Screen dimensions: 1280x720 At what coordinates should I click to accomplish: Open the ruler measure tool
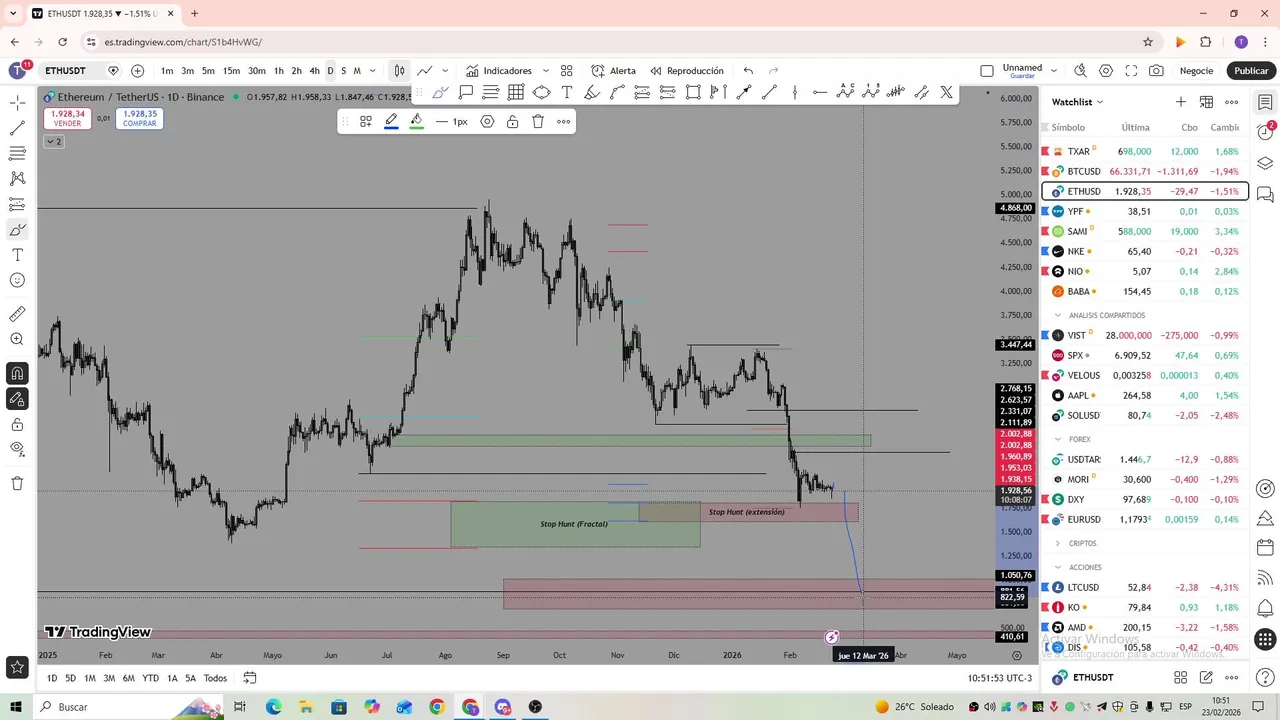tap(17, 314)
